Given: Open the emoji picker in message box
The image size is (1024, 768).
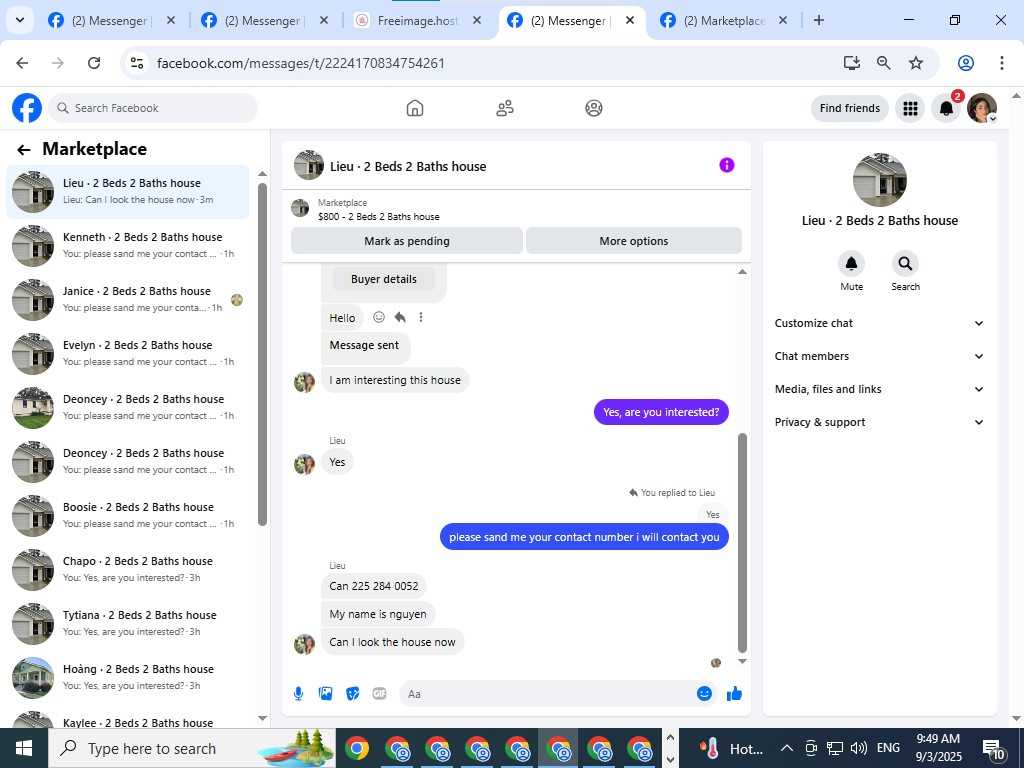Looking at the screenshot, I should [704, 694].
